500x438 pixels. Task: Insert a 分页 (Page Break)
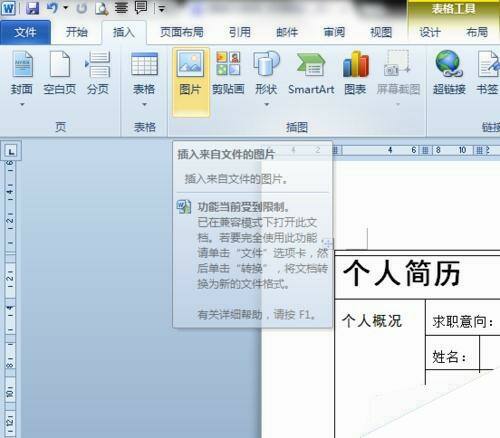click(98, 72)
